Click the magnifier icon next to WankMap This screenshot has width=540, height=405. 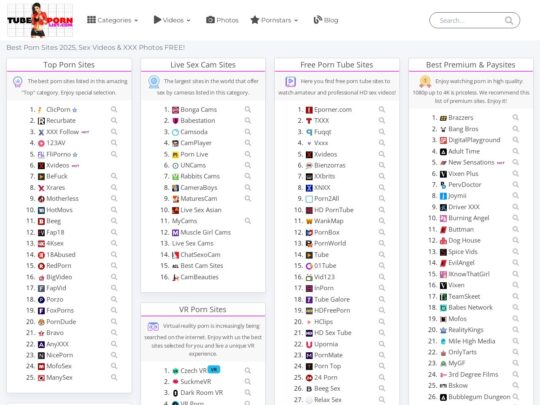click(382, 221)
